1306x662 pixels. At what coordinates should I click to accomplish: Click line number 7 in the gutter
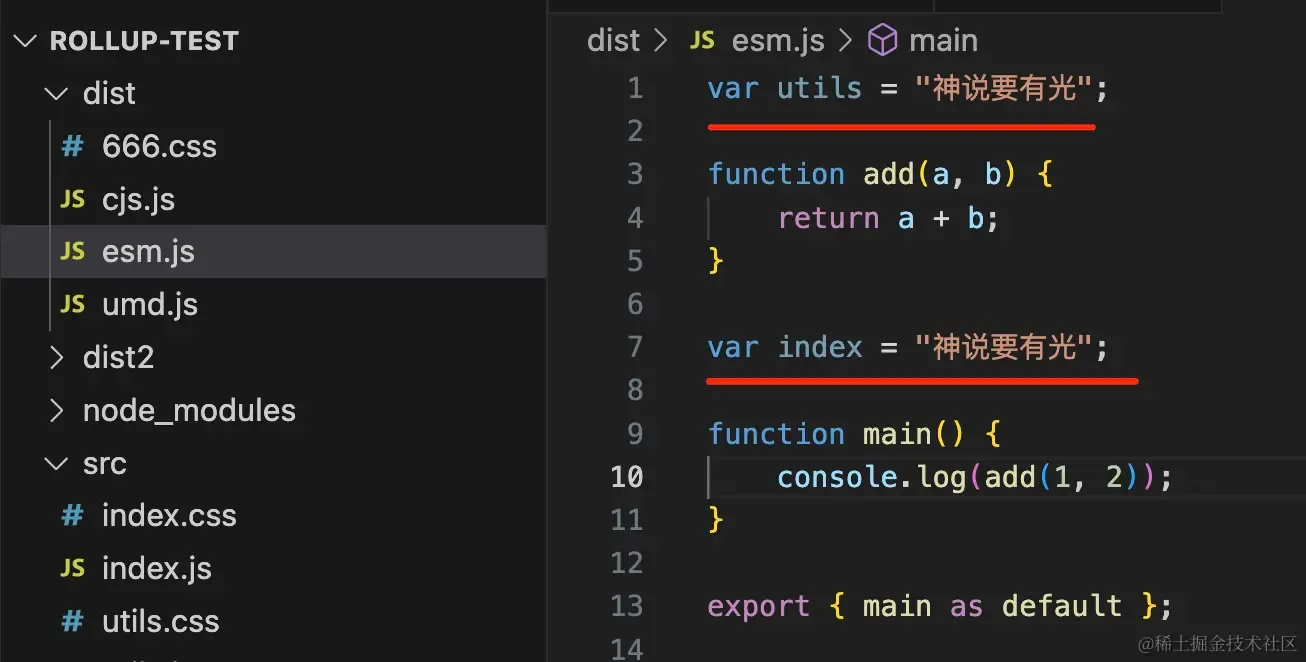(x=634, y=347)
